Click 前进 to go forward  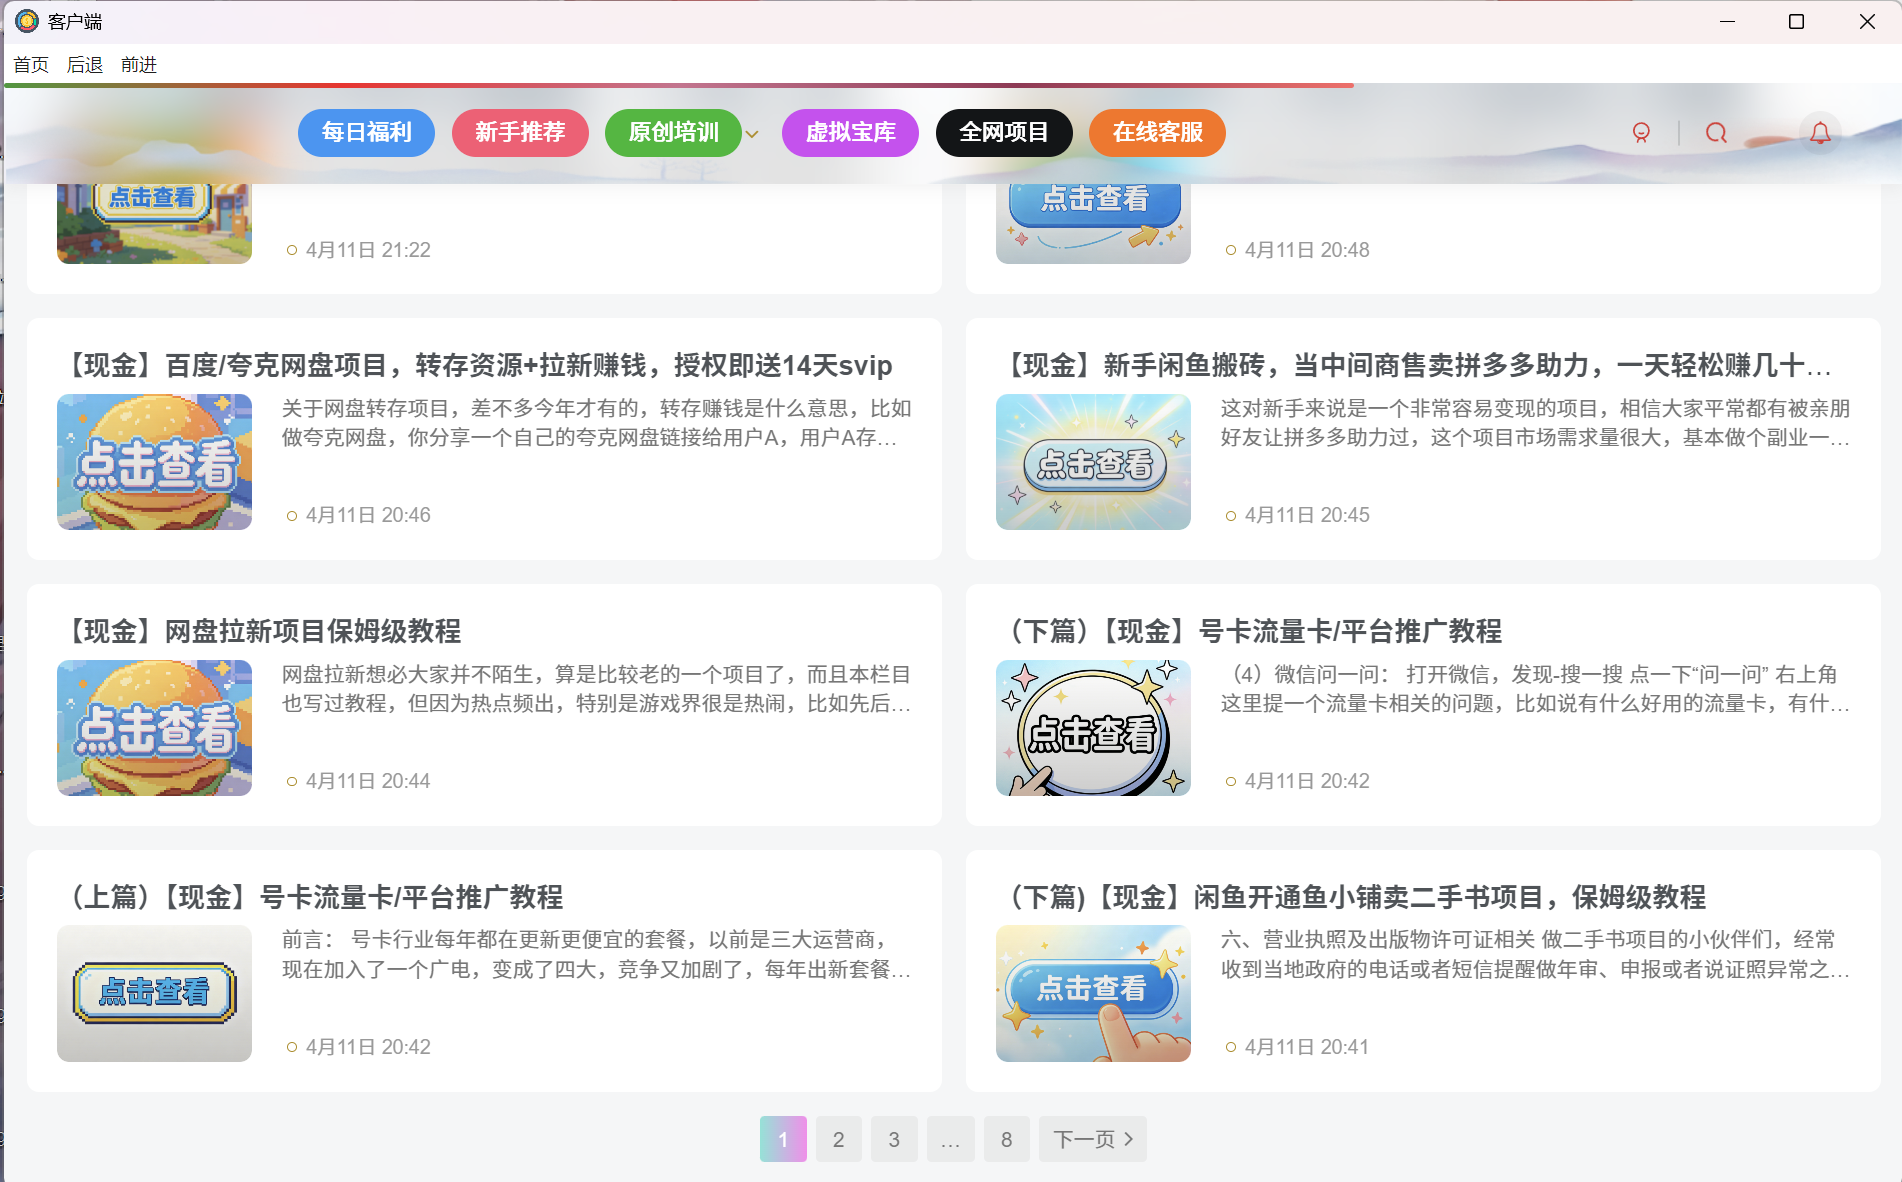coord(138,64)
